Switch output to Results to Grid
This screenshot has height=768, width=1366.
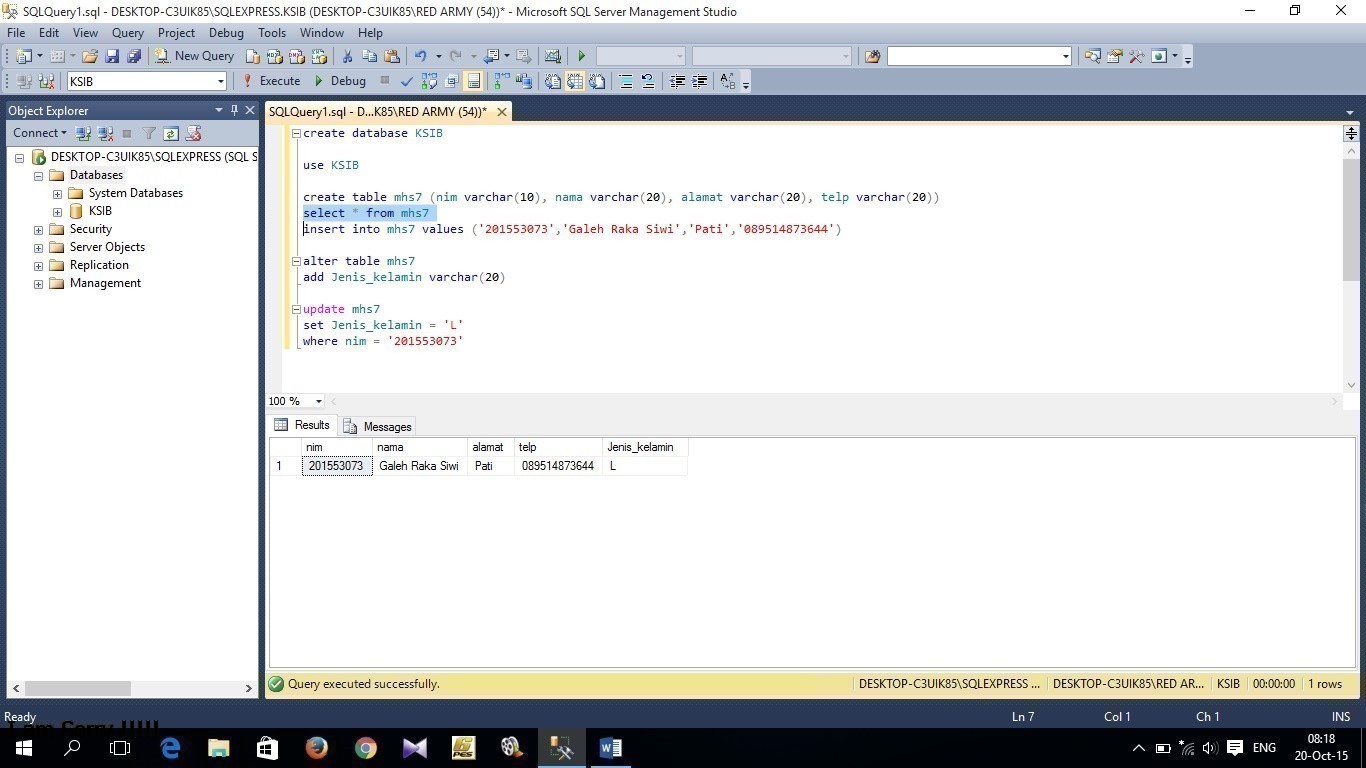(x=575, y=81)
